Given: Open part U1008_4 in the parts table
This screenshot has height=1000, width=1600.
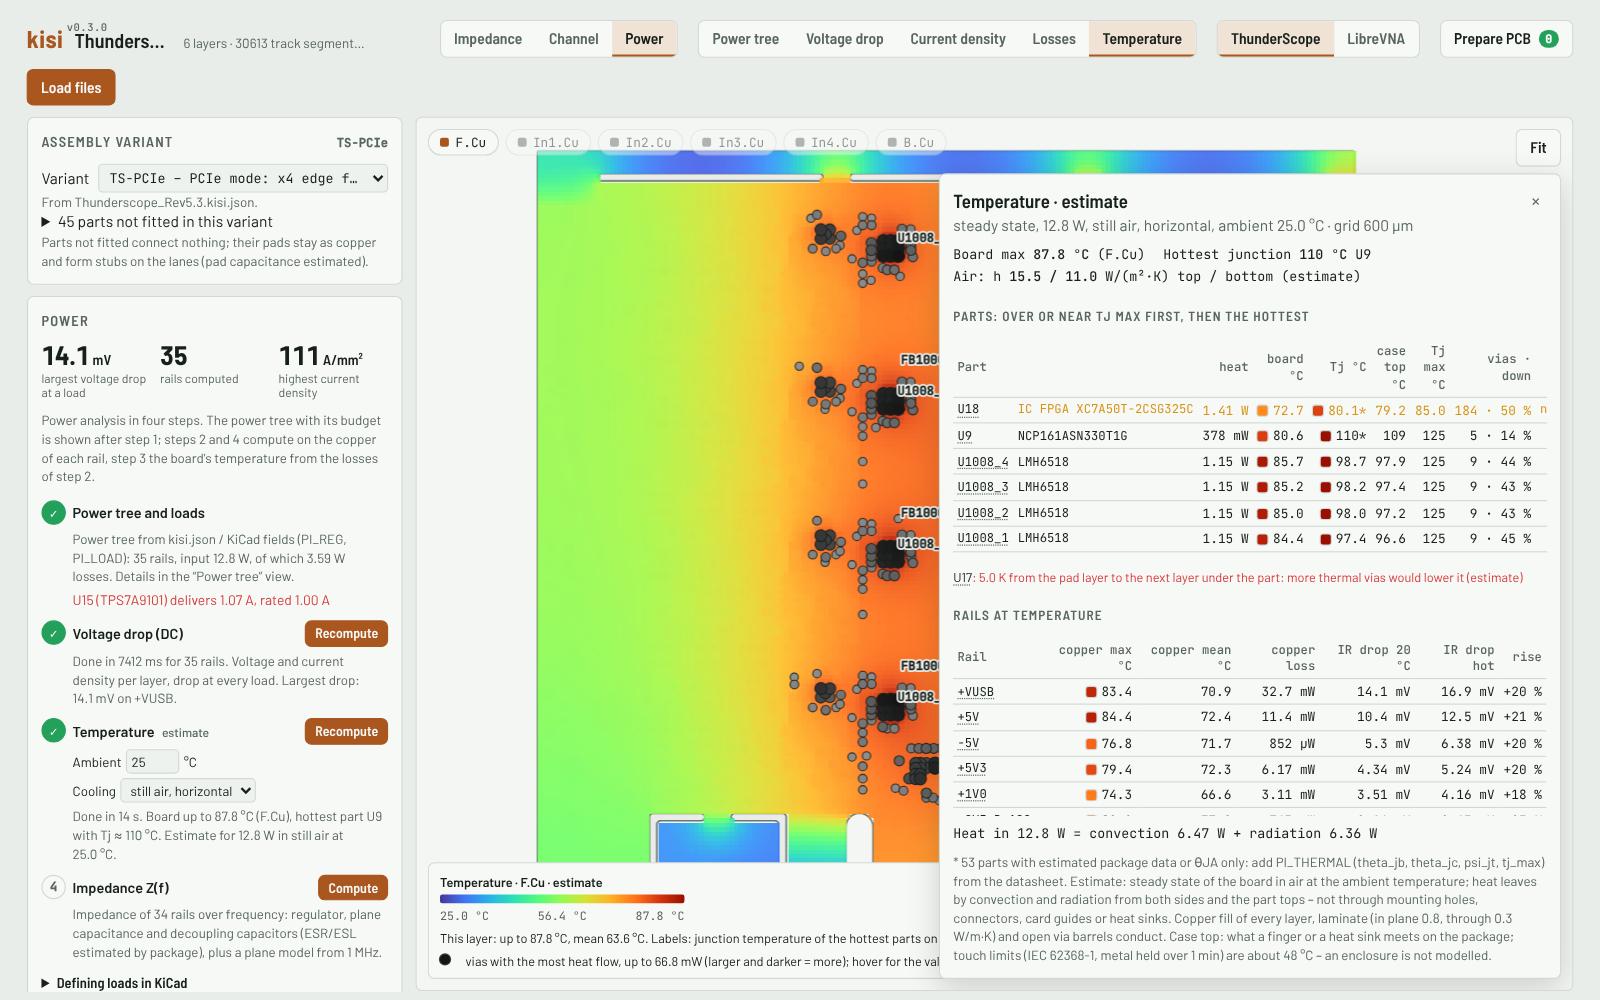Looking at the screenshot, I should (x=983, y=462).
